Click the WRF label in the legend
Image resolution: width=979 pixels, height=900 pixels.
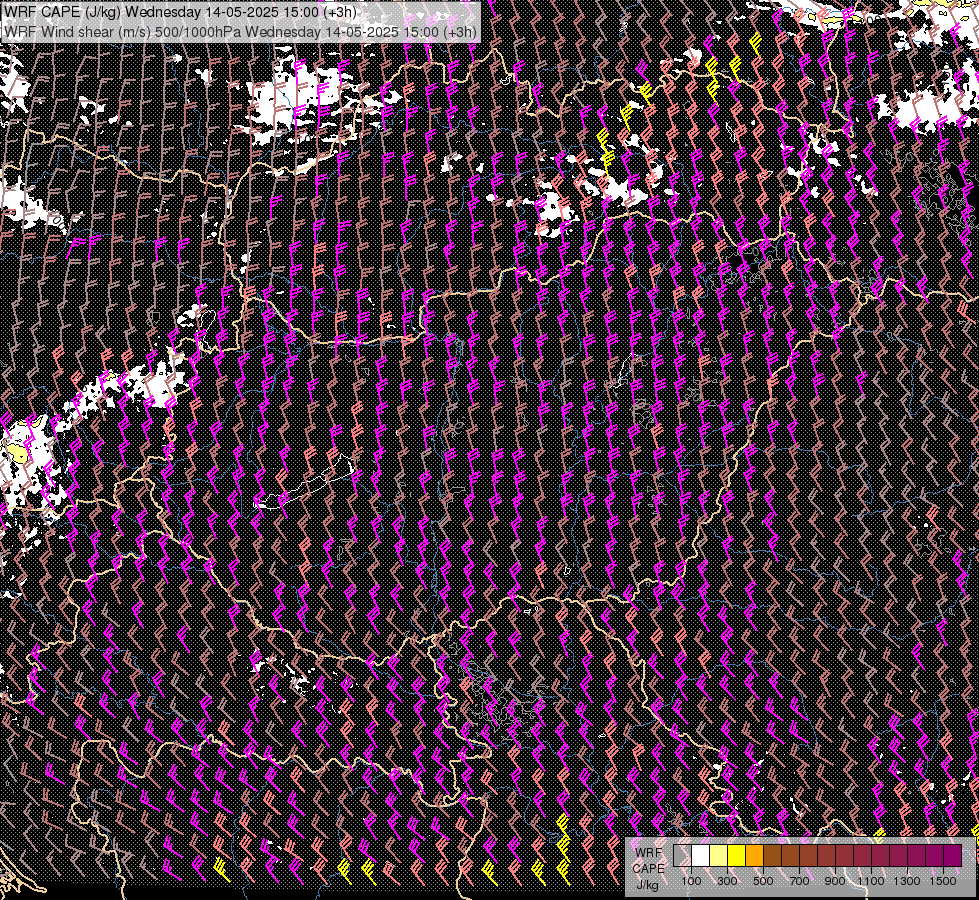(x=648, y=853)
